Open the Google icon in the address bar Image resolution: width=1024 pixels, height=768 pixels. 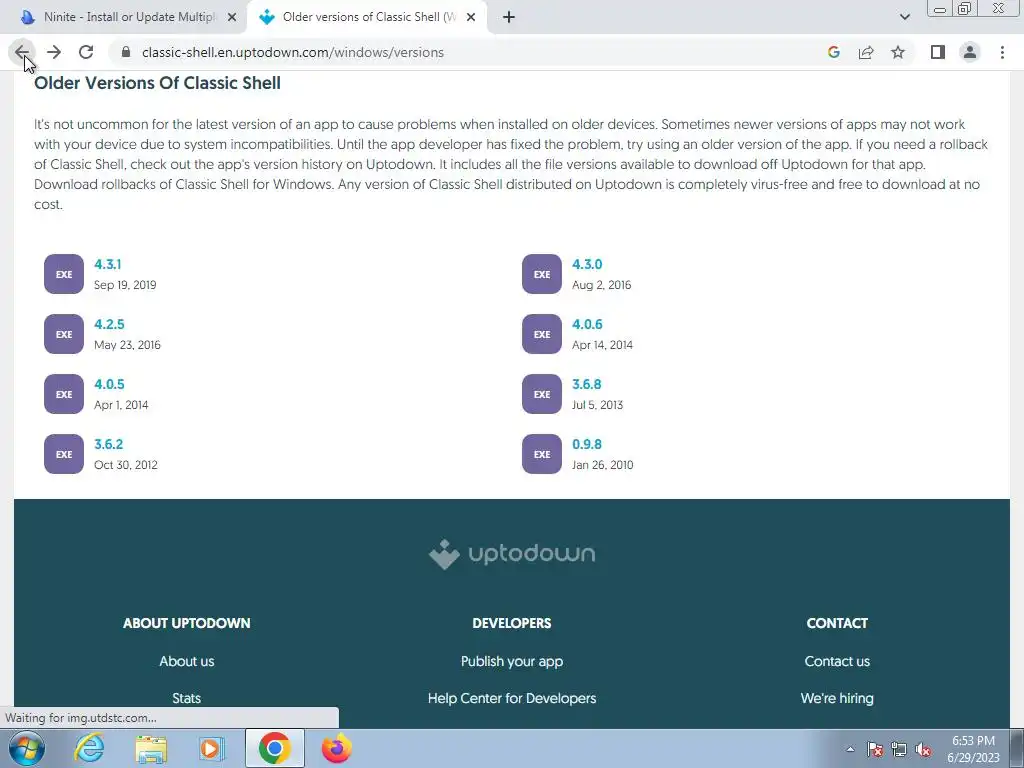pyautogui.click(x=833, y=52)
